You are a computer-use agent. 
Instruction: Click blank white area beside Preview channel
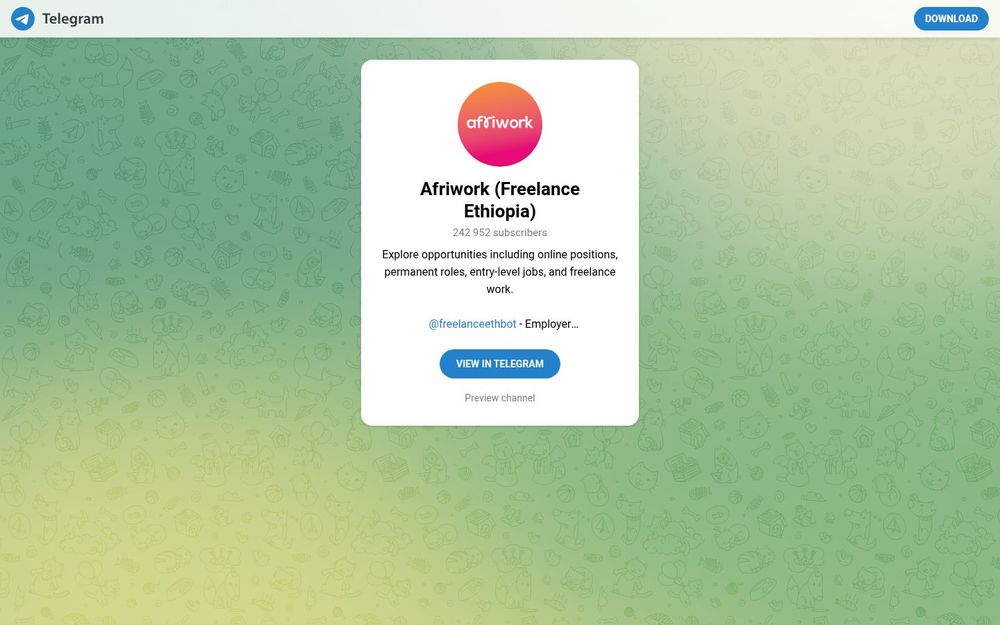pos(587,398)
